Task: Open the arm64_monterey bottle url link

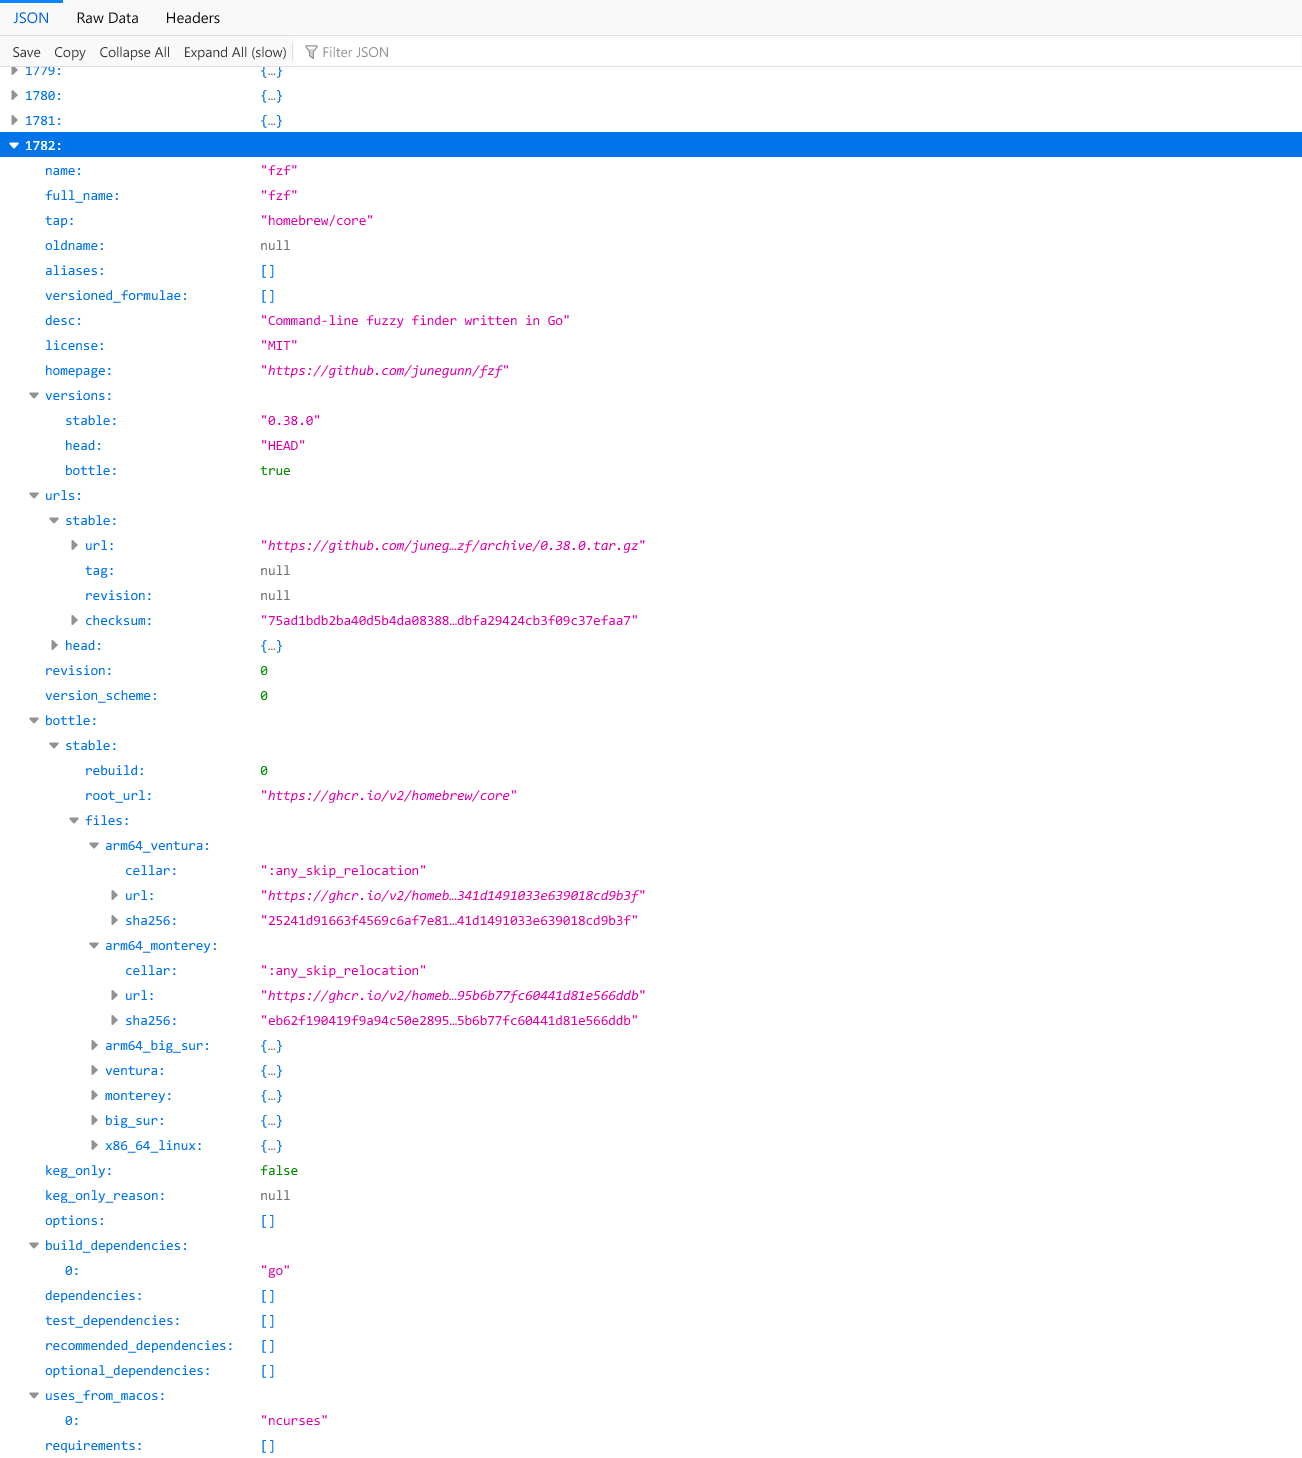Action: (453, 995)
